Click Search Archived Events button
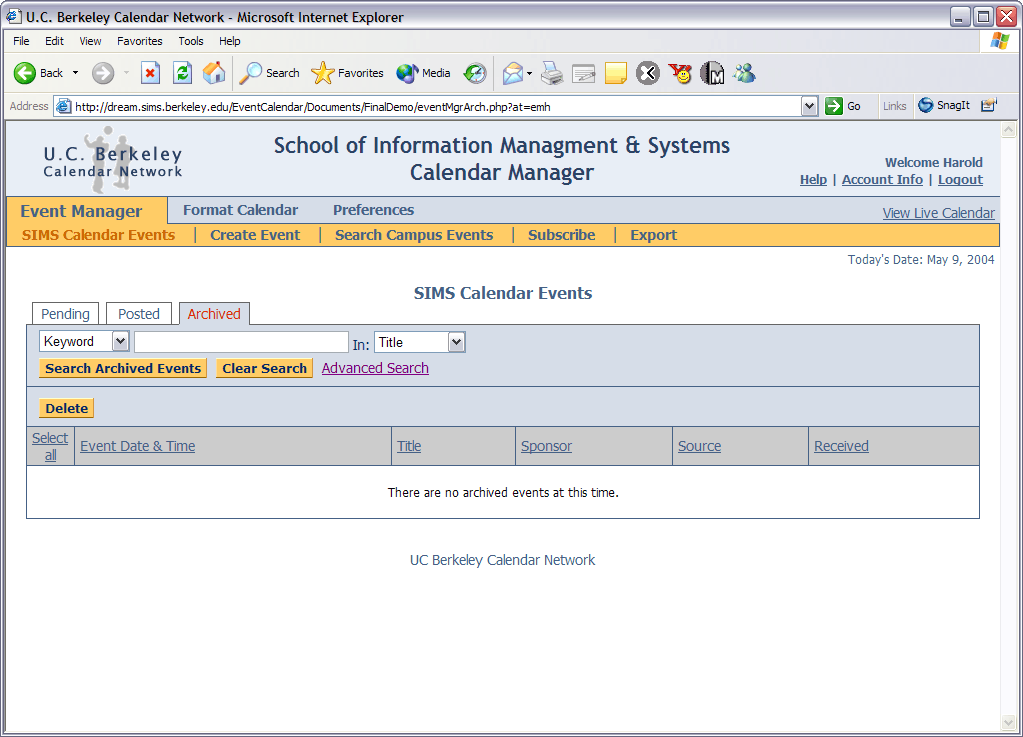This screenshot has height=737, width=1023. point(123,368)
